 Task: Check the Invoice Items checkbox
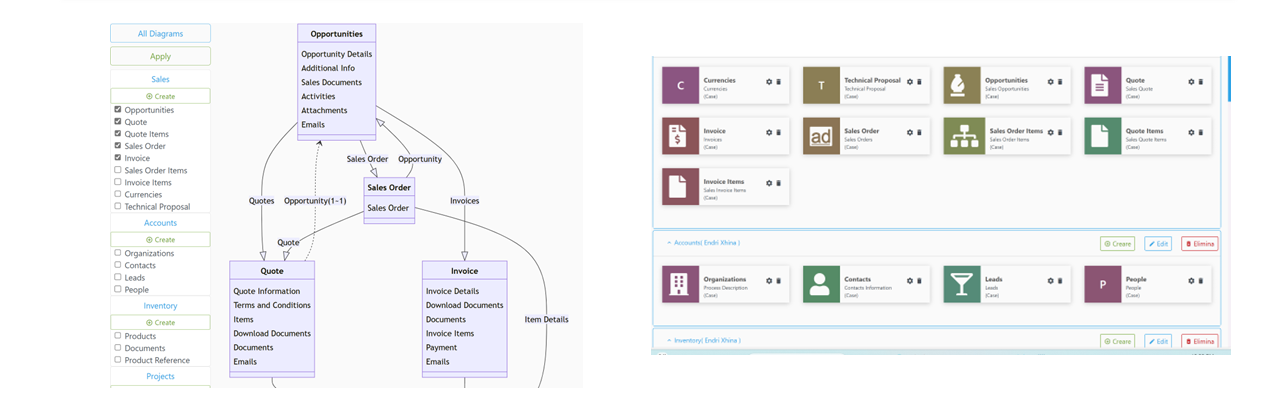click(118, 182)
